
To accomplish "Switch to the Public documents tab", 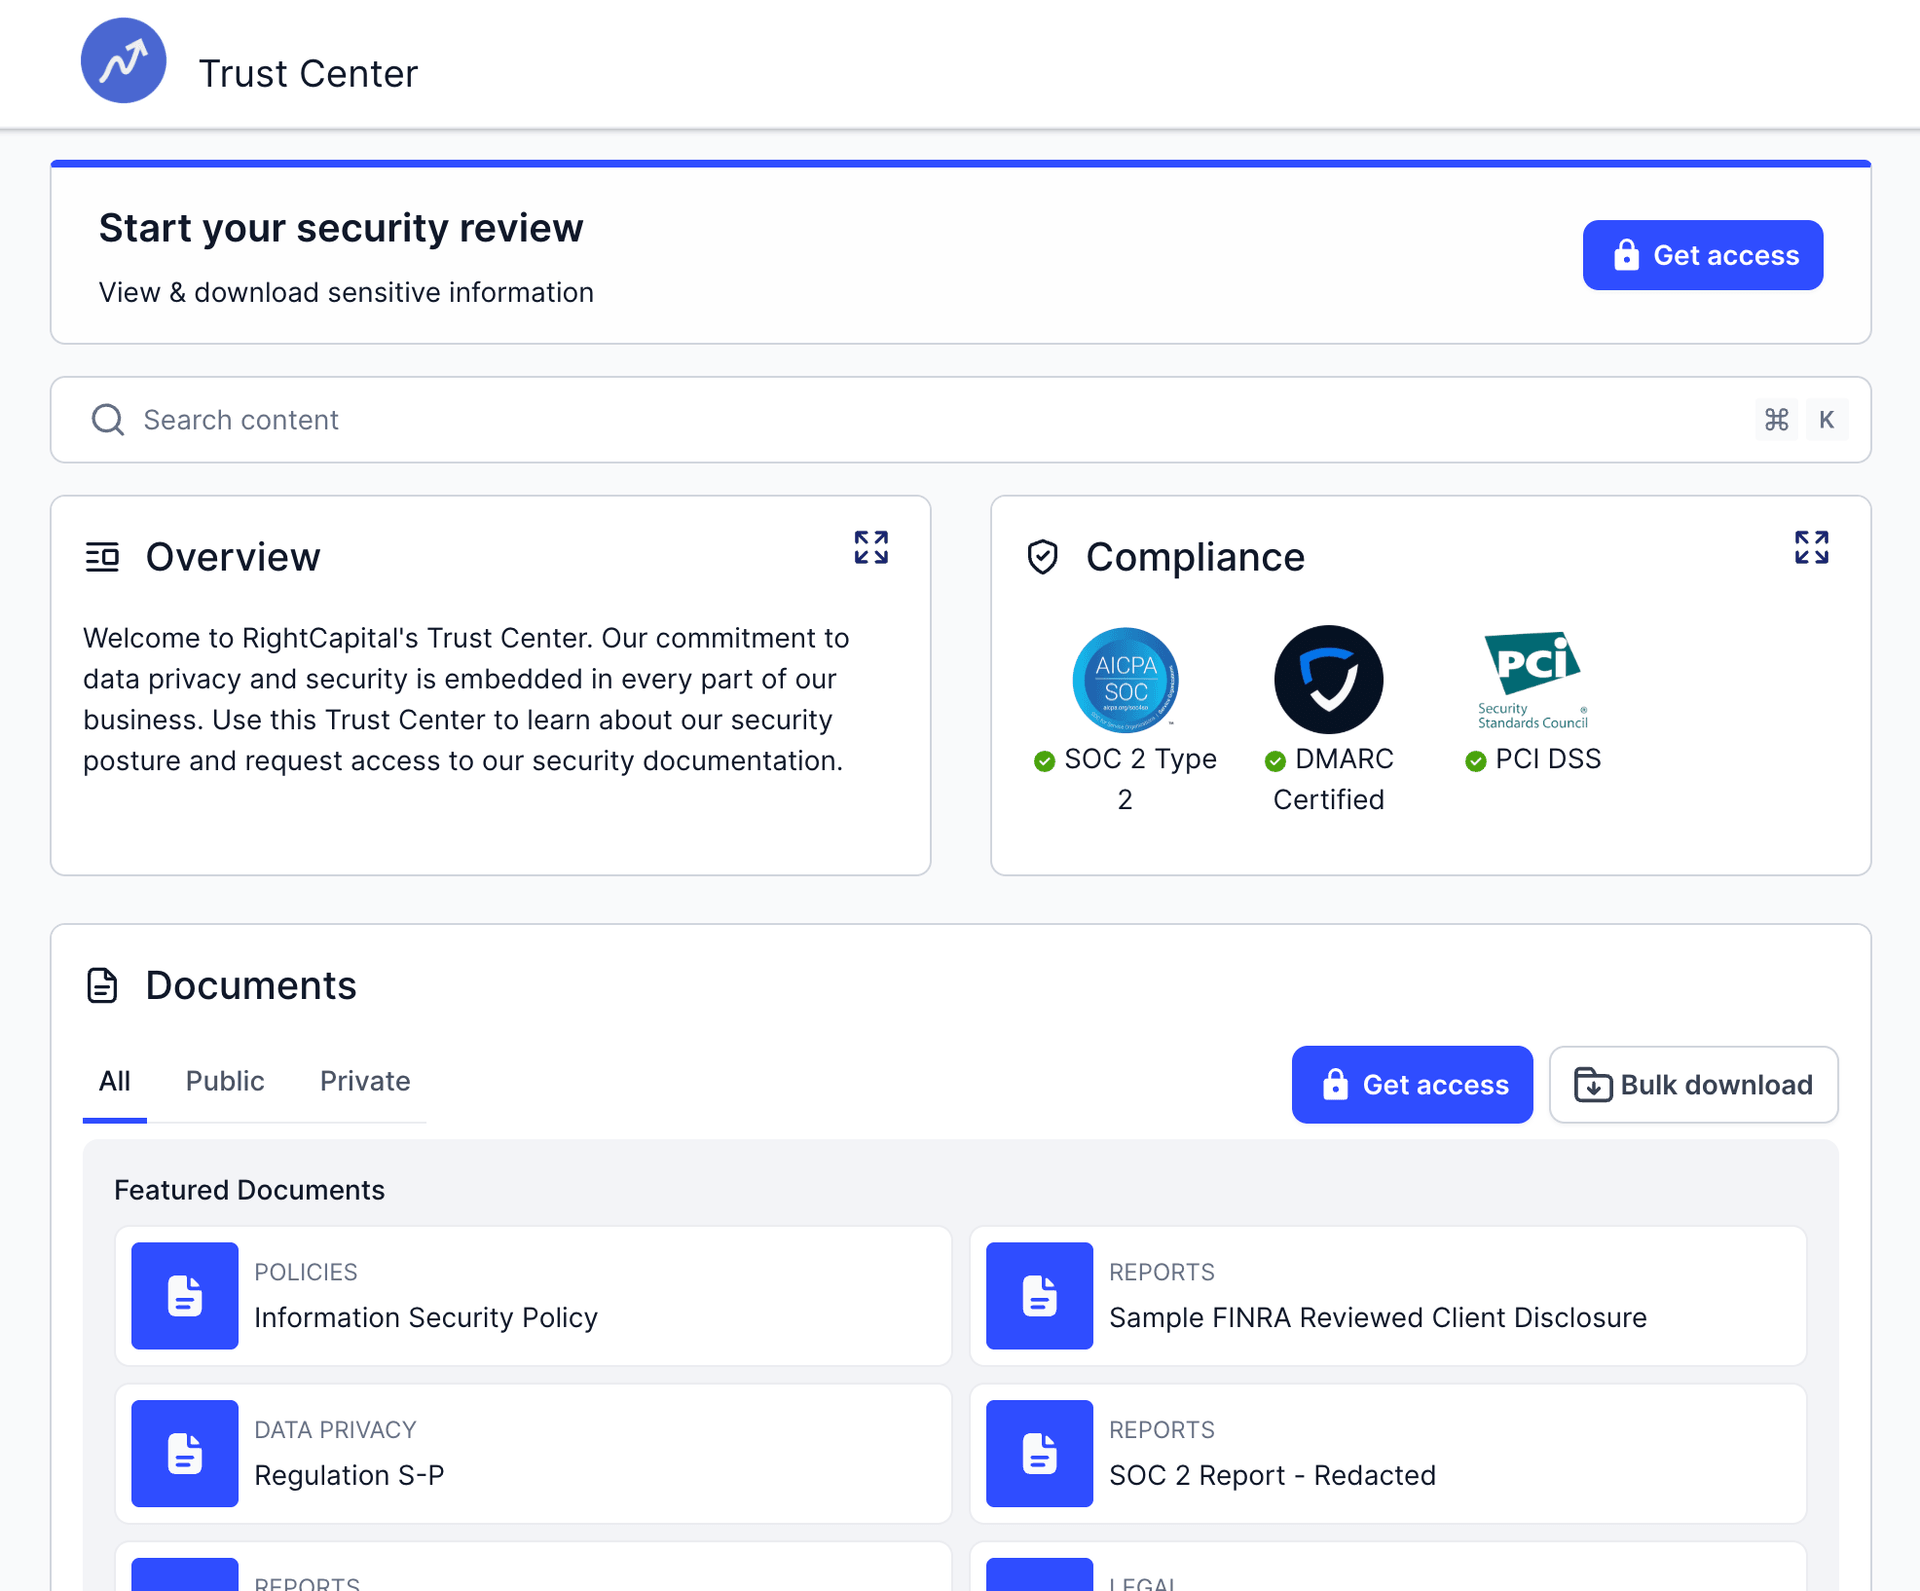I will 225,1081.
